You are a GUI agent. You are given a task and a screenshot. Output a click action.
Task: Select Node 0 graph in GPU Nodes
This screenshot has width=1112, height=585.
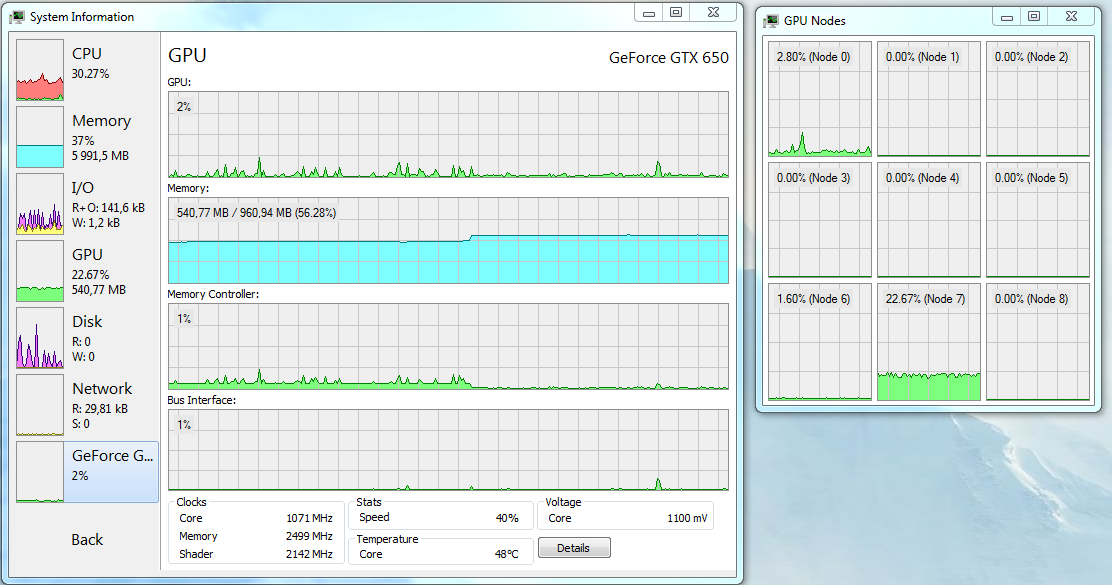click(x=820, y=99)
